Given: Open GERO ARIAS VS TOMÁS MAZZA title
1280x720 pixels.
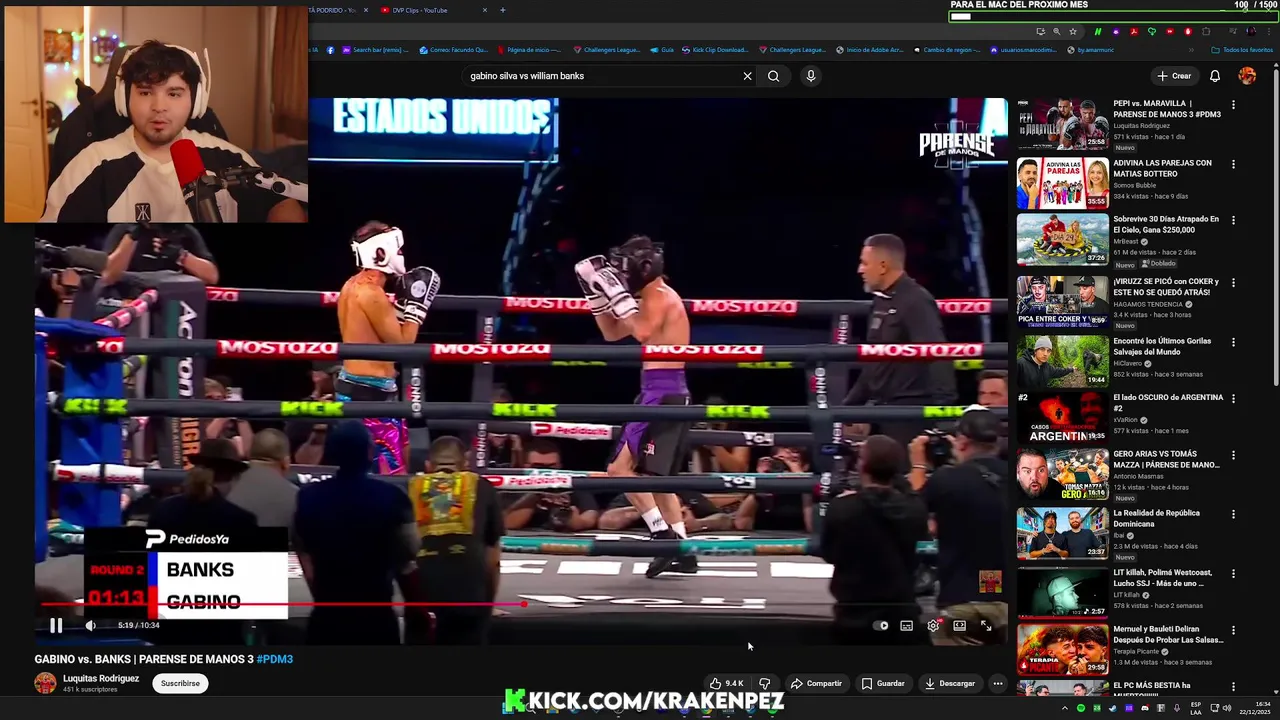Looking at the screenshot, I should (x=1166, y=460).
